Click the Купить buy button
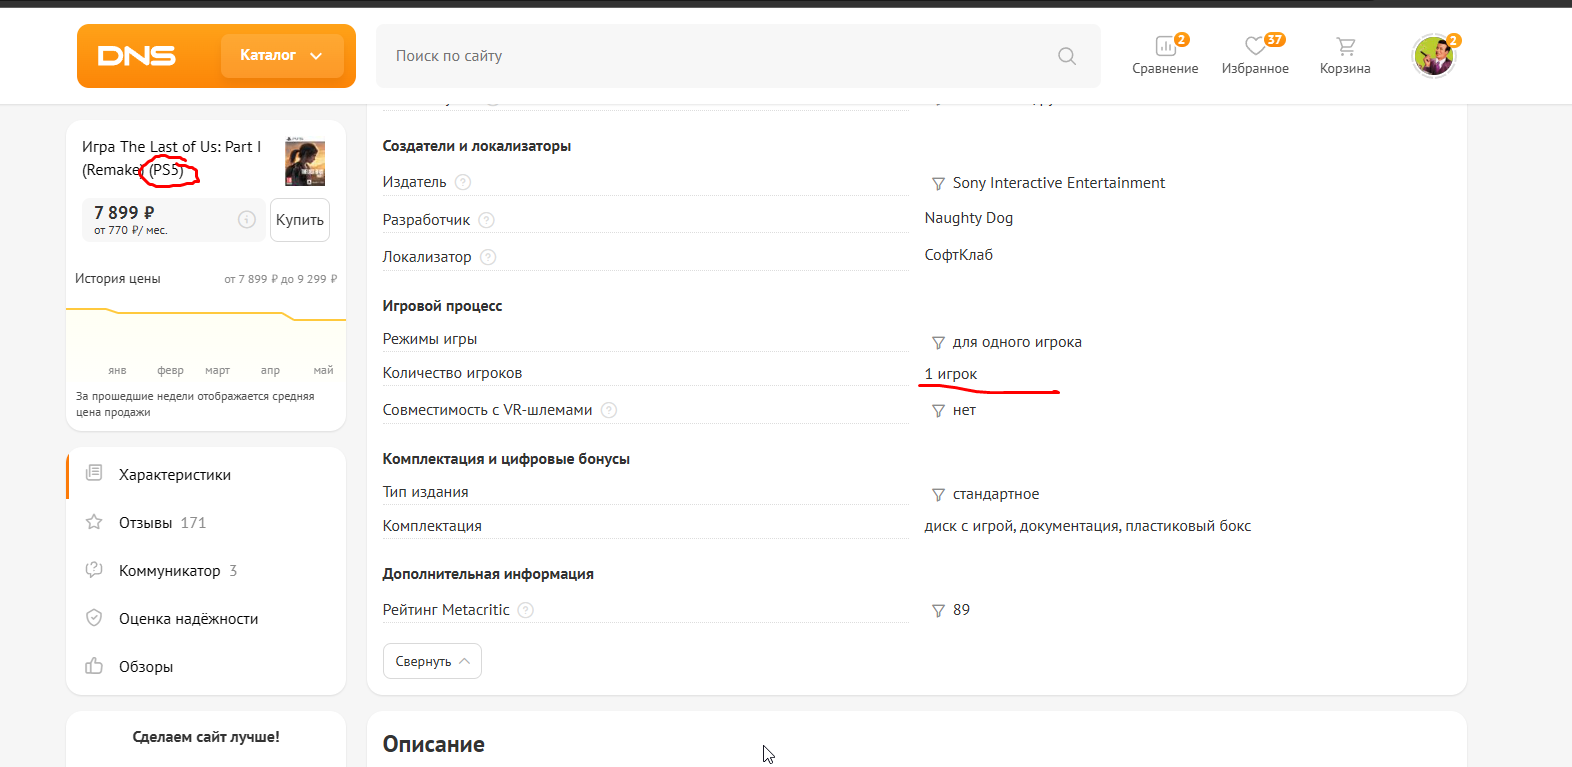The width and height of the screenshot is (1572, 767). coord(300,220)
